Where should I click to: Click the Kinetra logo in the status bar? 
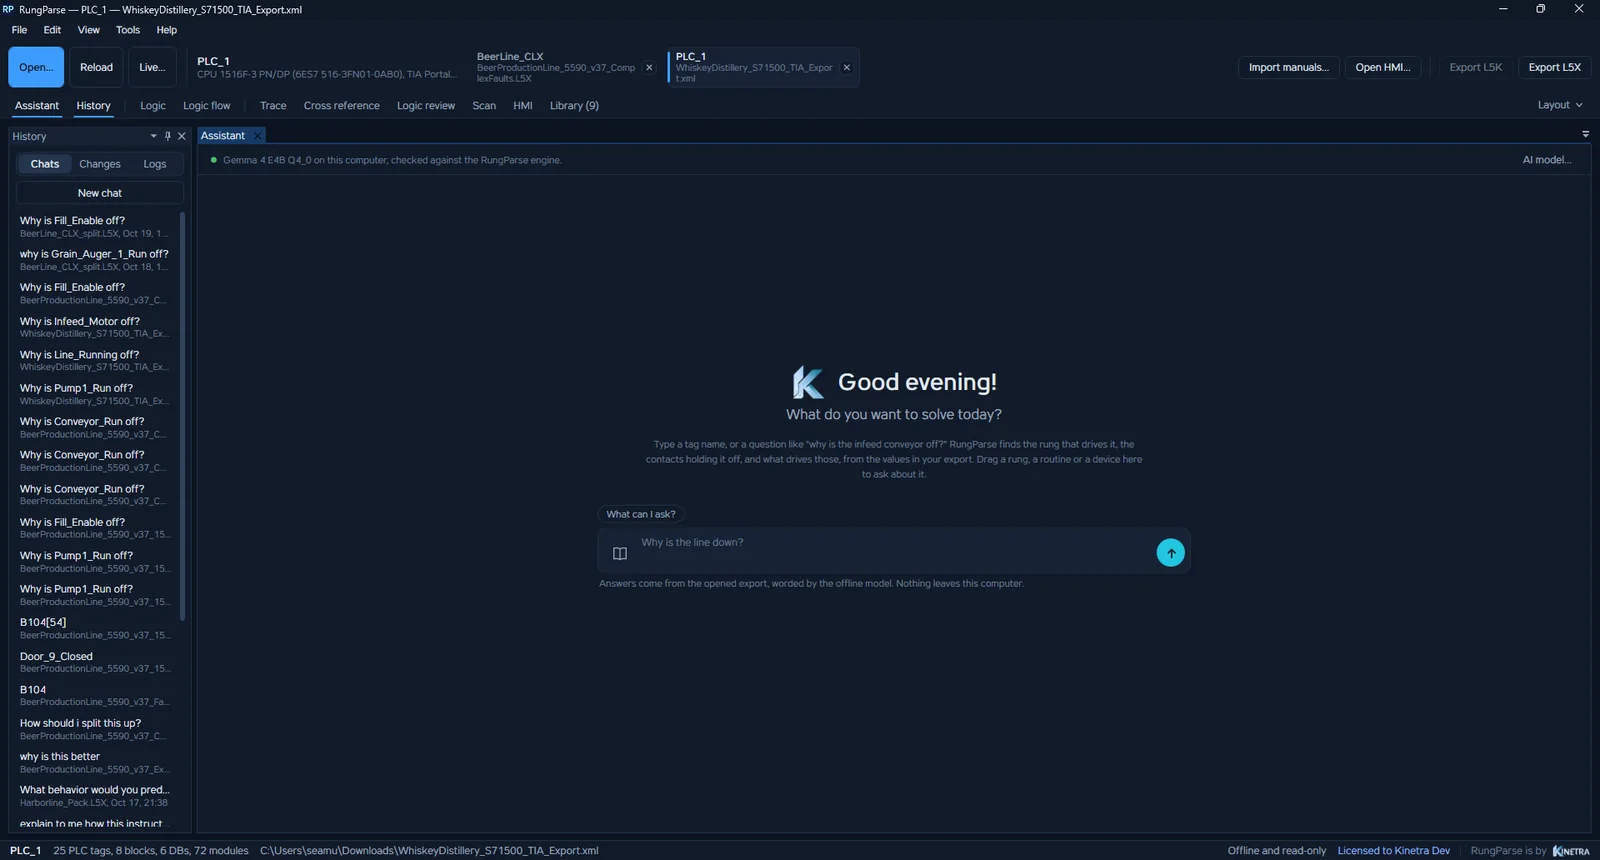1571,851
